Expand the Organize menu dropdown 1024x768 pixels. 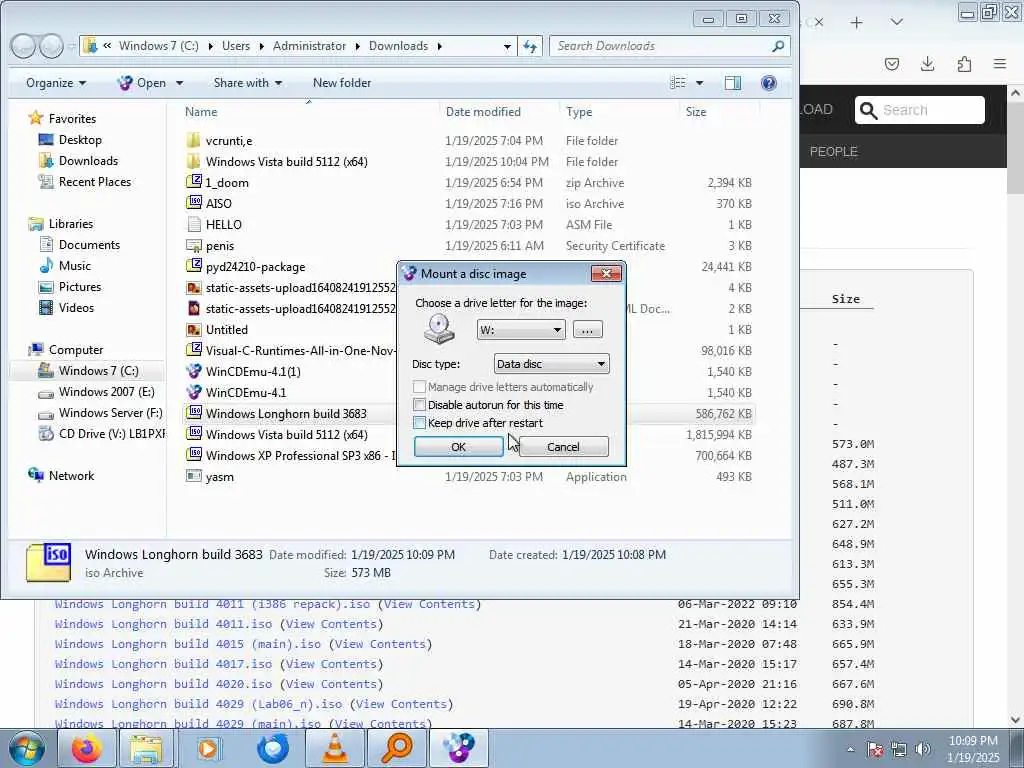[56, 83]
